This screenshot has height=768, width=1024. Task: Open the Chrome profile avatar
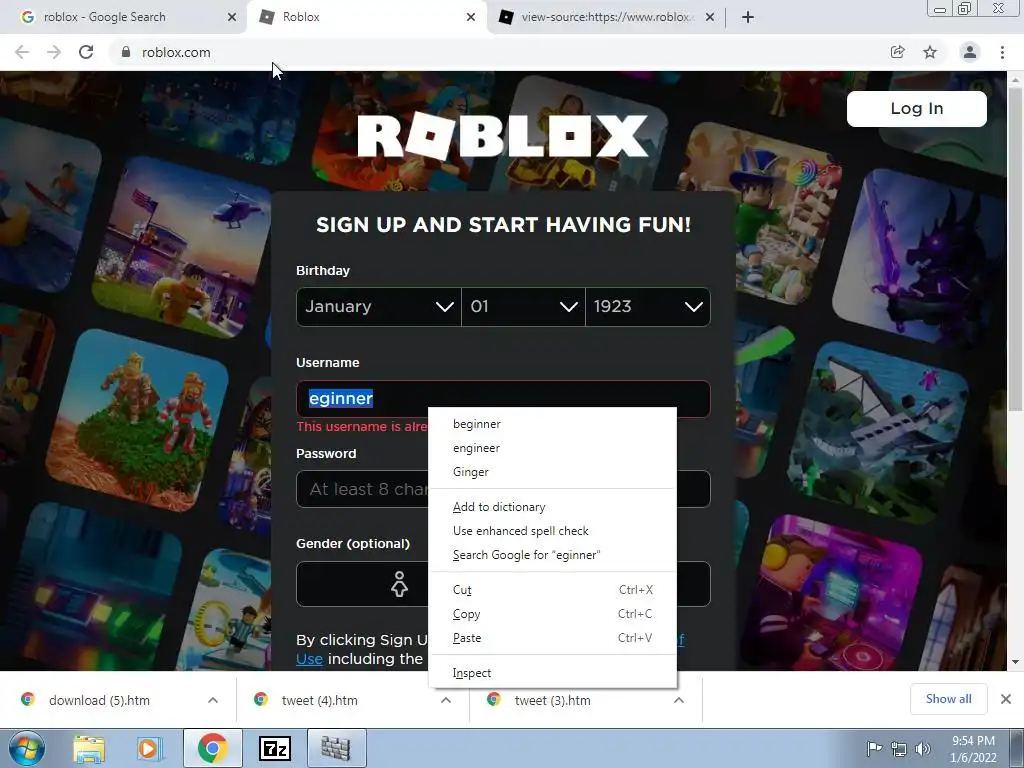click(x=970, y=52)
